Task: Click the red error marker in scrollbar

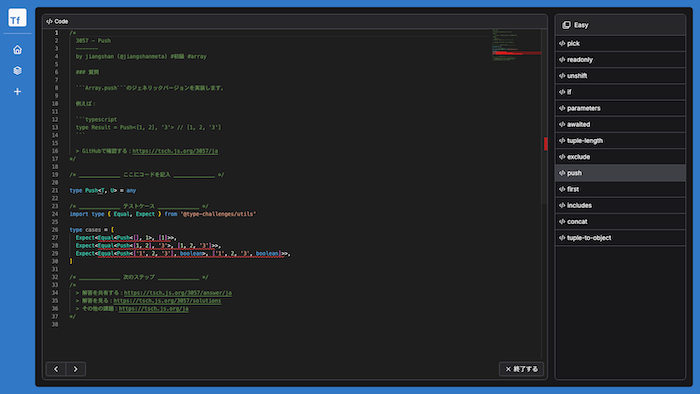Action: point(546,144)
